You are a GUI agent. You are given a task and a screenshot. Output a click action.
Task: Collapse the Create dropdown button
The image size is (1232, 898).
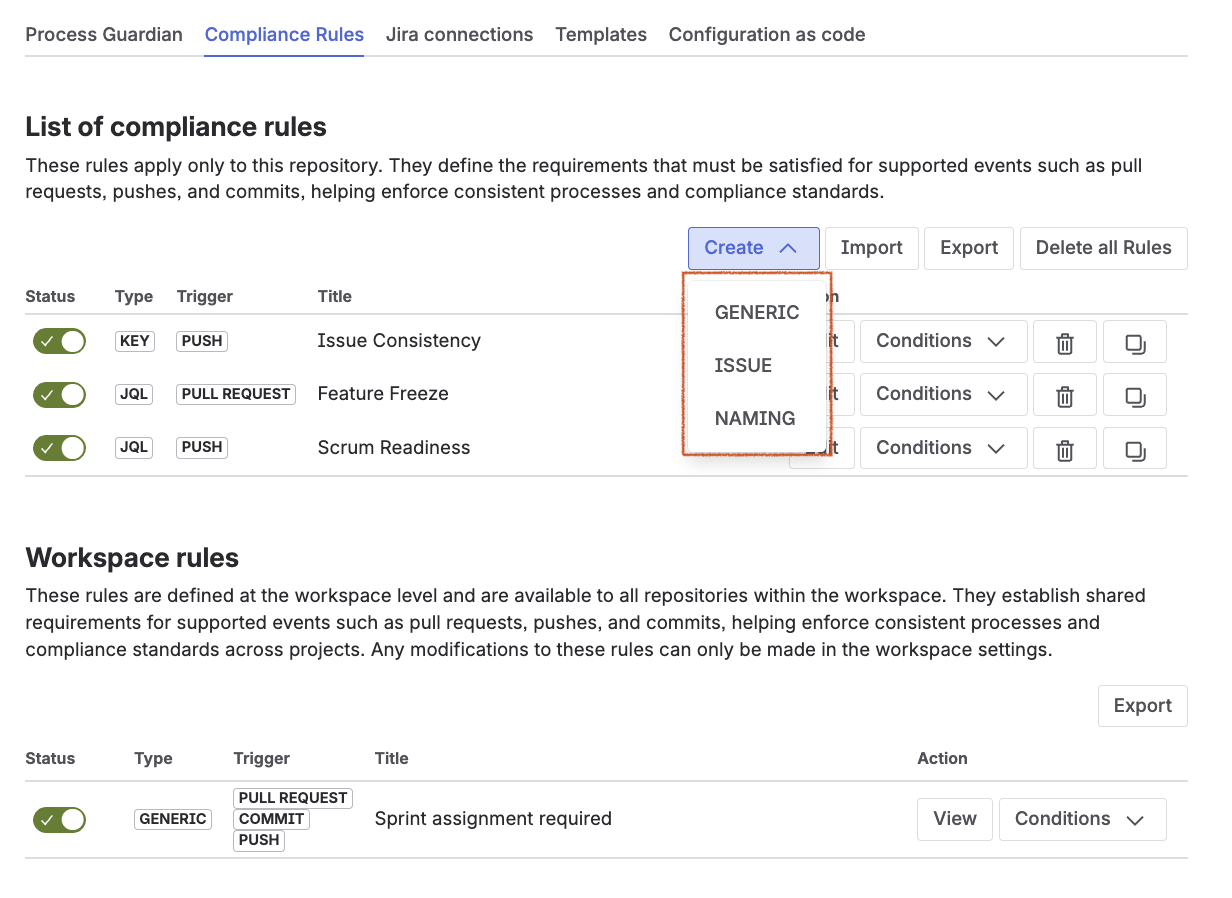click(x=753, y=248)
